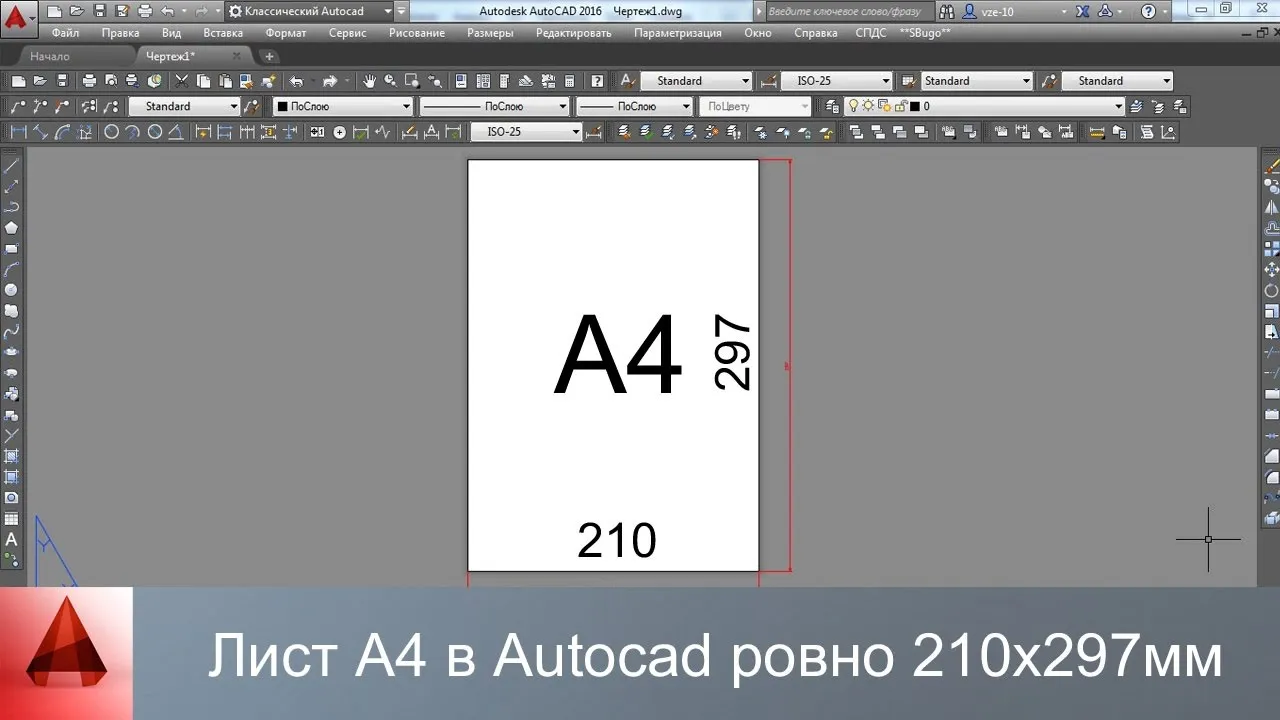Viewport: 1280px width, 720px height.
Task: Click the Help question mark in standard toolbar
Action: [597, 81]
